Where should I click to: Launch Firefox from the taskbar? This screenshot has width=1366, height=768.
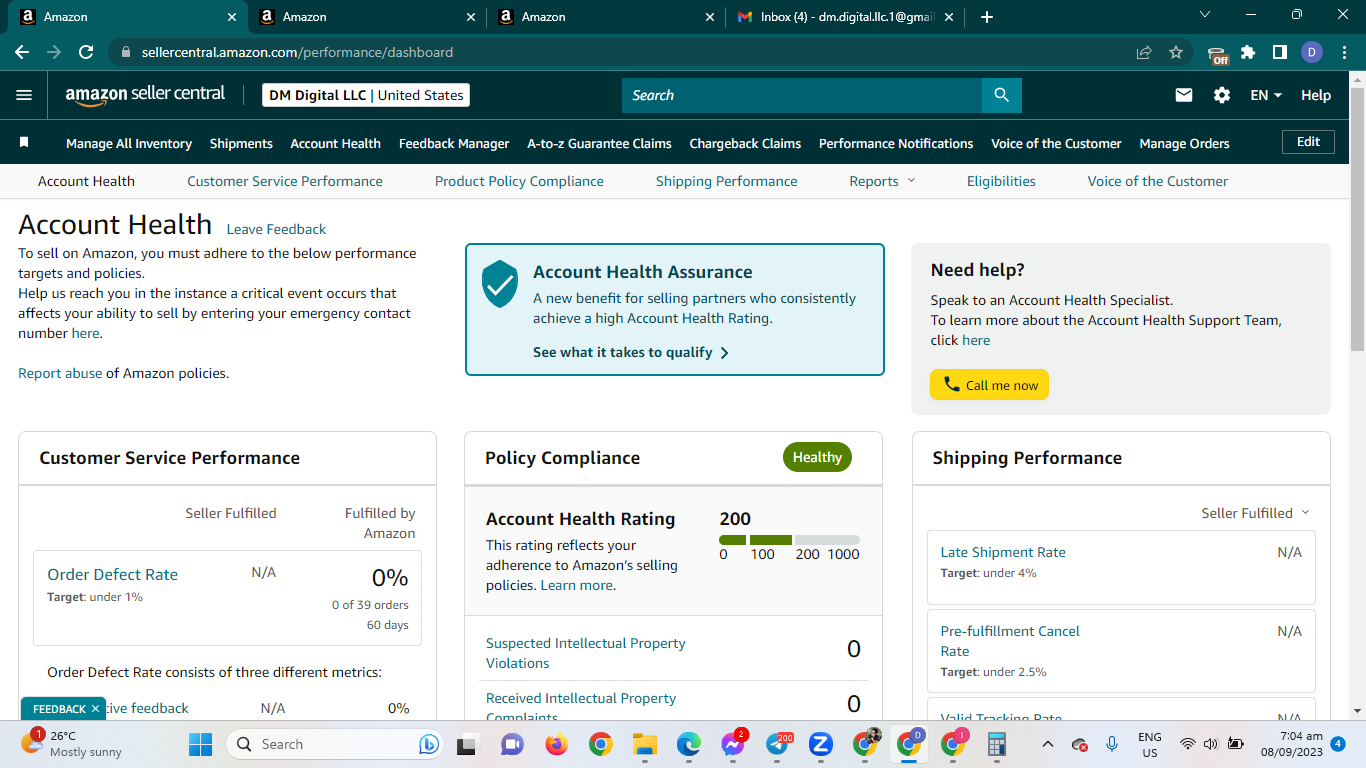556,744
